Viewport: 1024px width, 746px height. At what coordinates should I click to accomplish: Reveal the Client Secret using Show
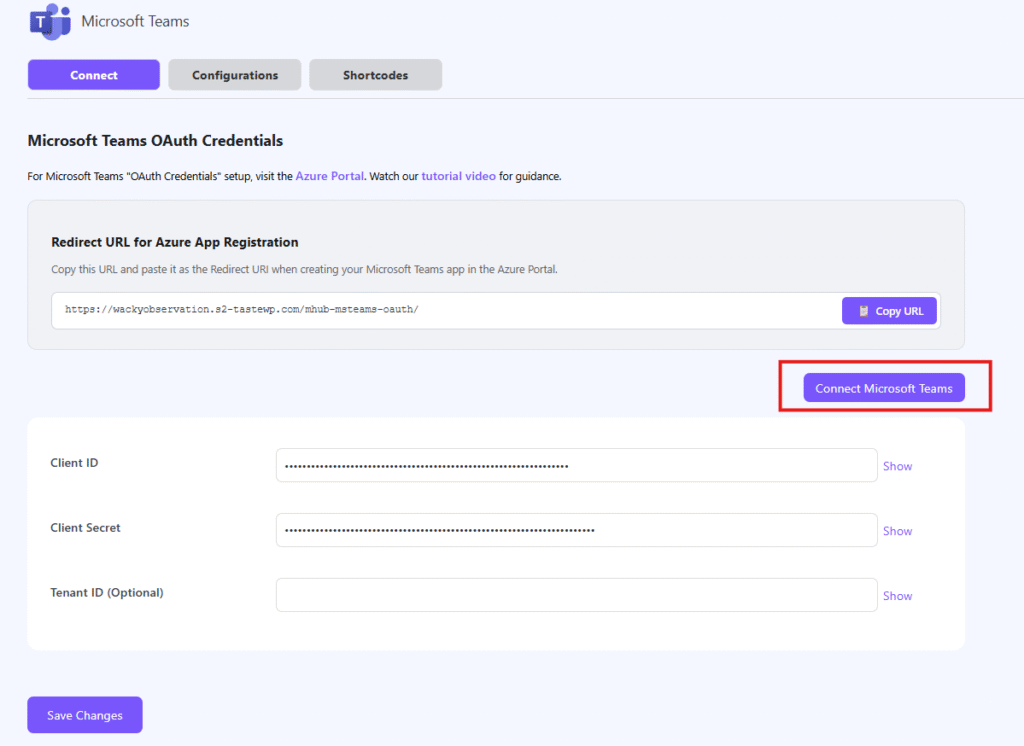tap(897, 531)
